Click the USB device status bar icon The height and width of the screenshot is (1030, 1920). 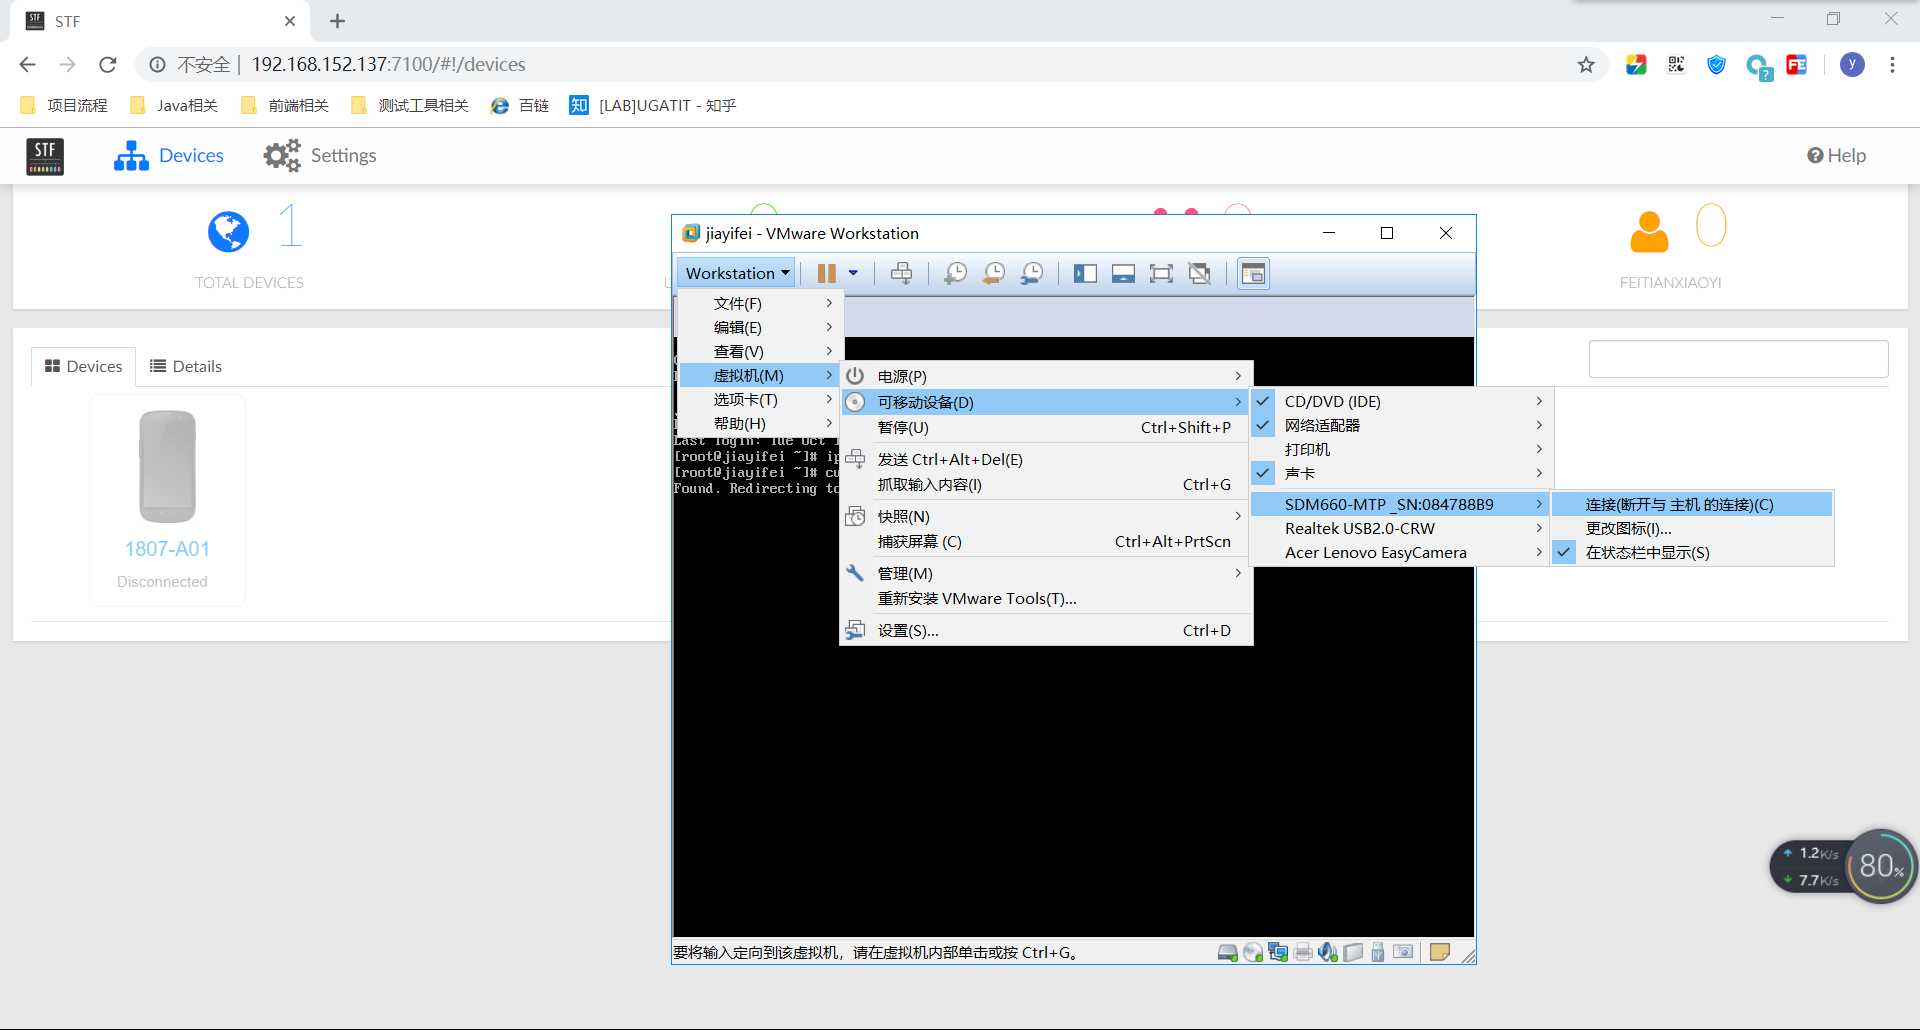1378,952
